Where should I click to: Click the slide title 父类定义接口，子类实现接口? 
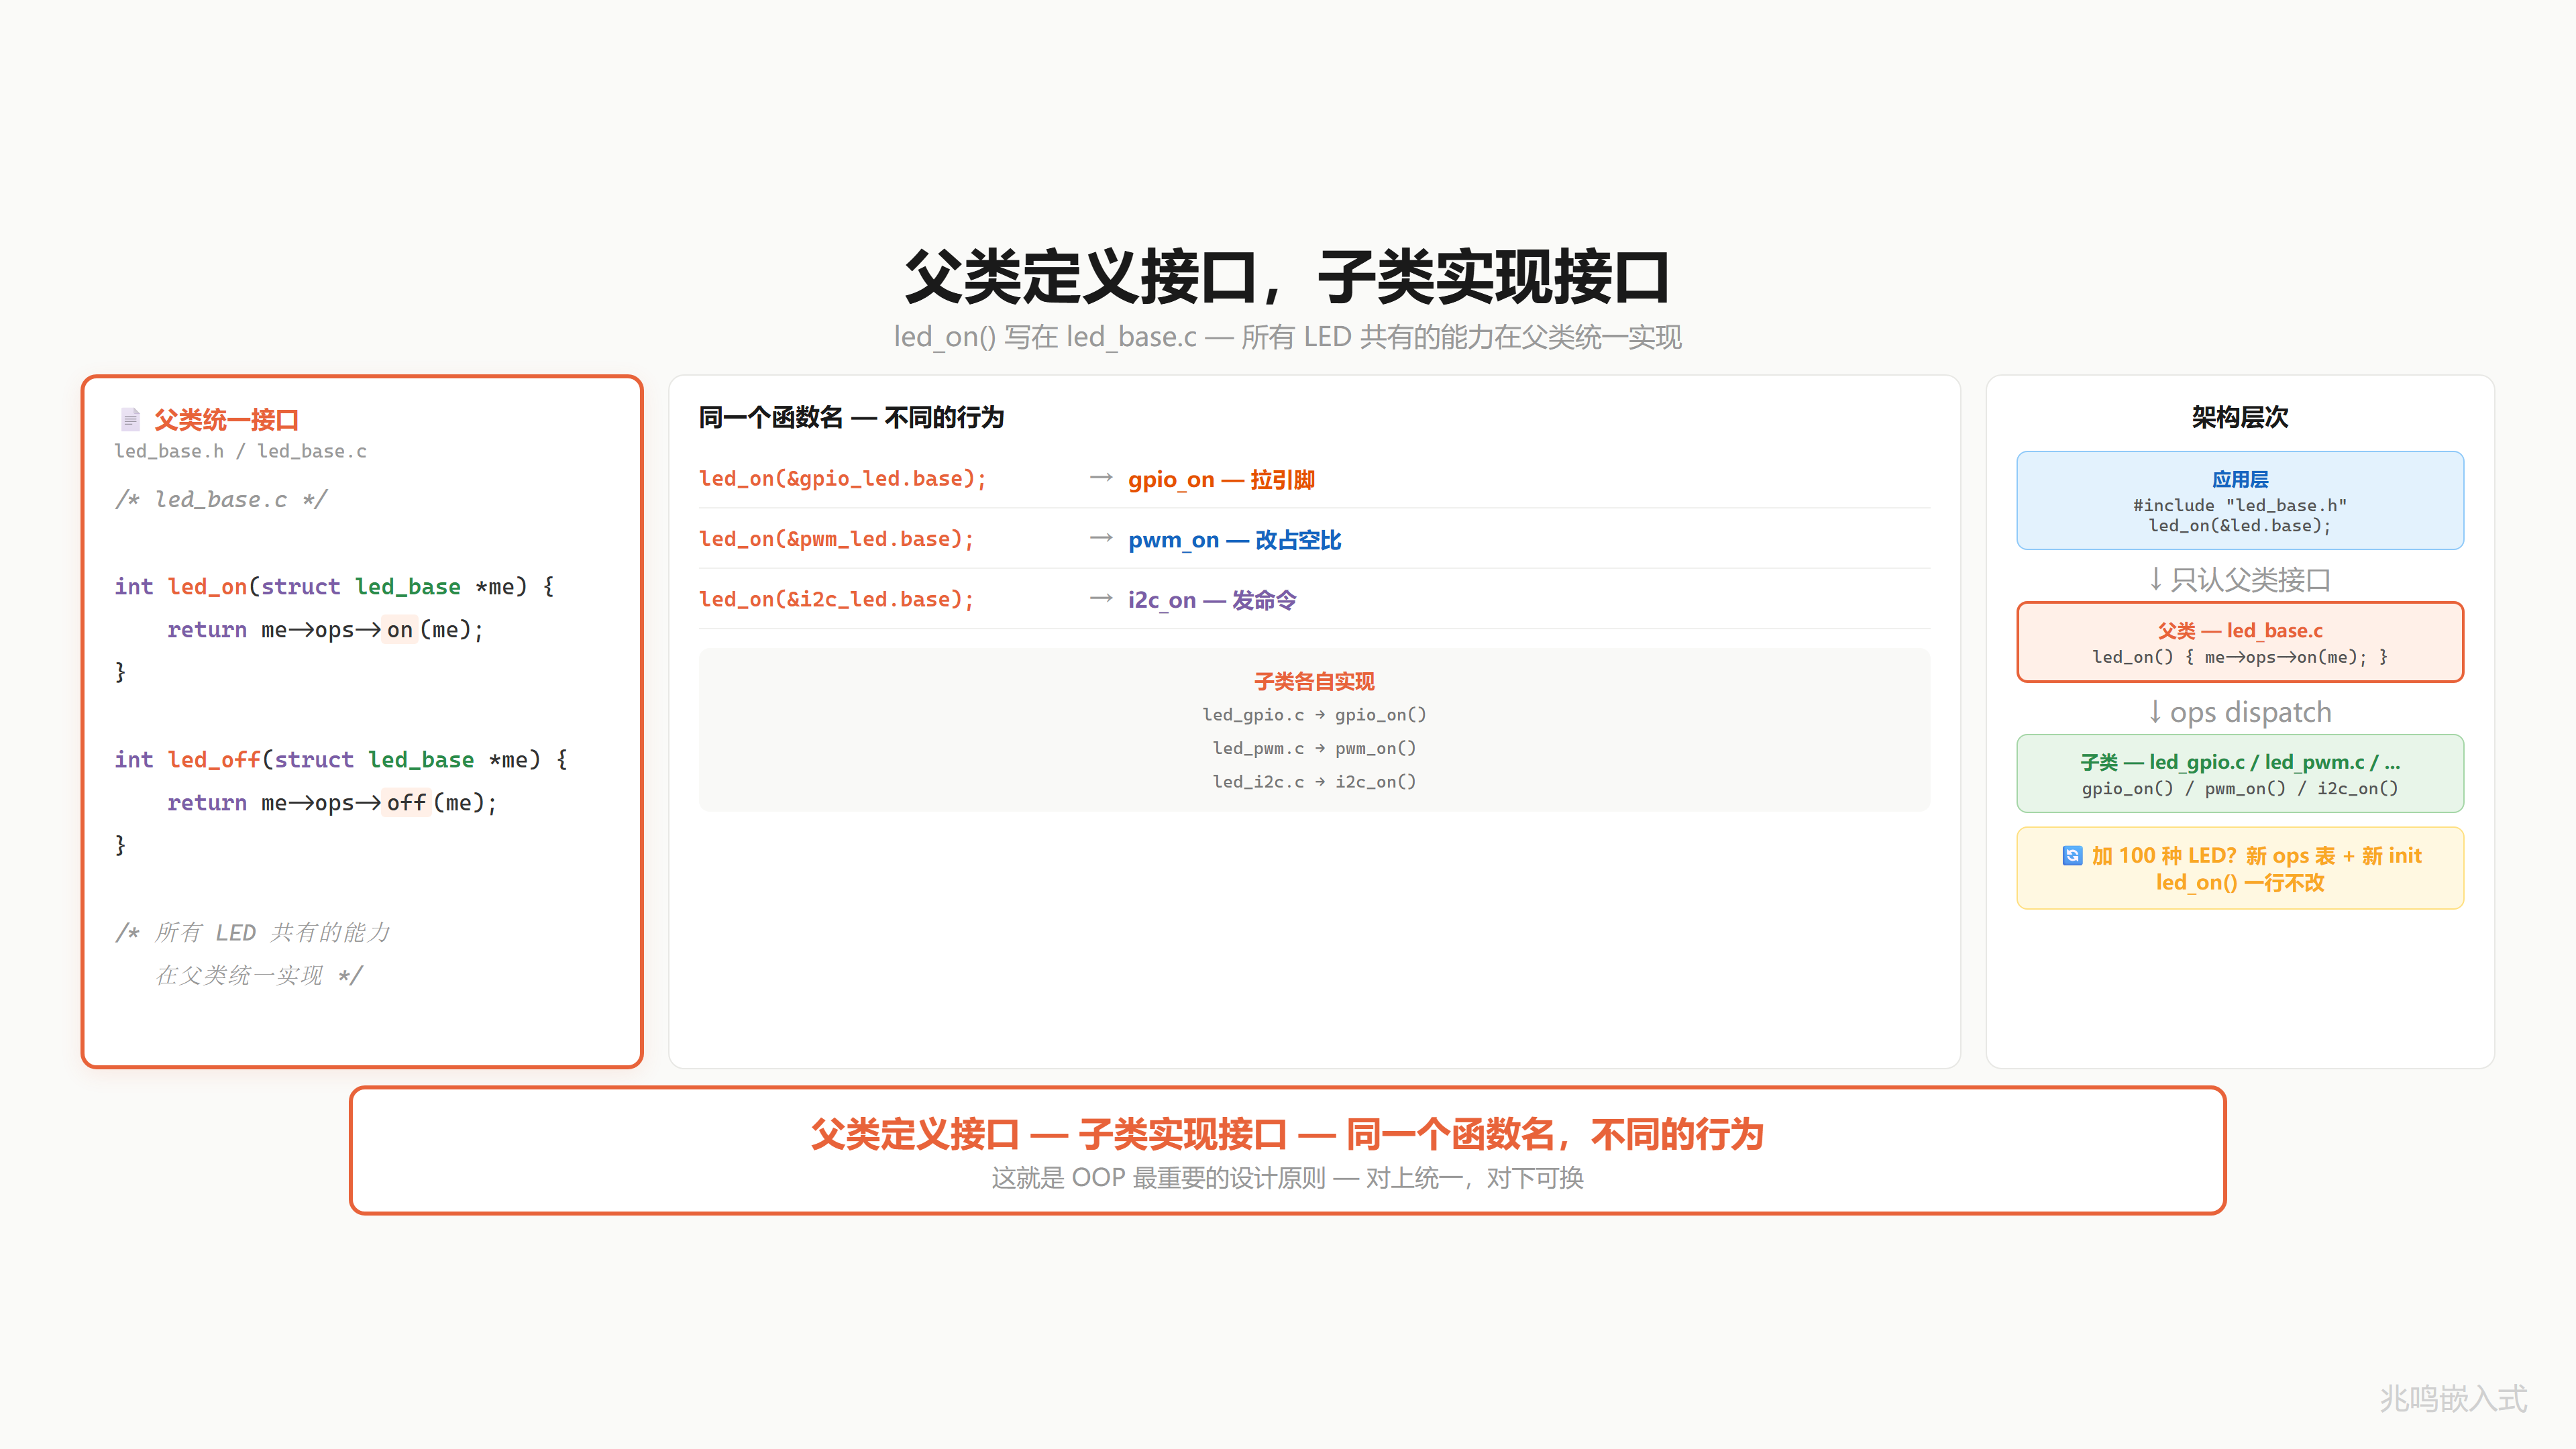1288,277
